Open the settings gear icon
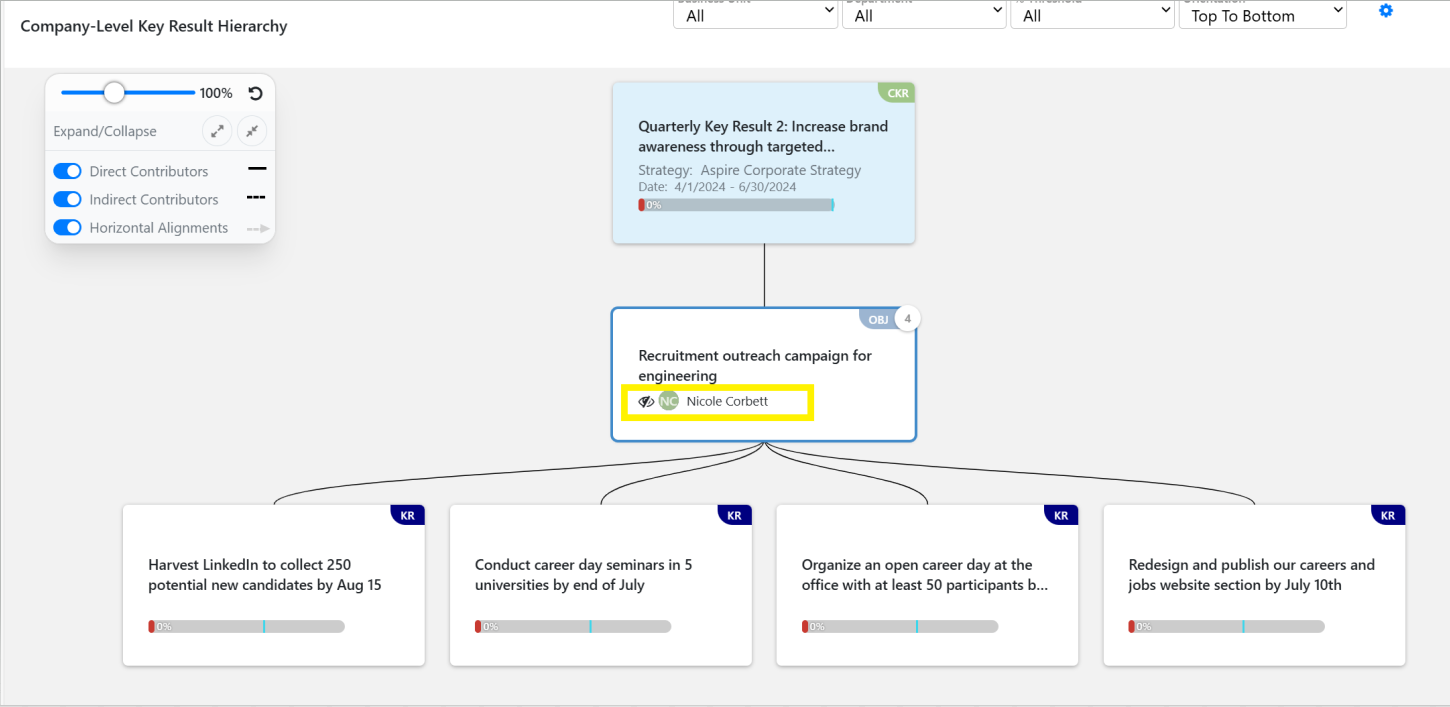1450x707 pixels. [1386, 11]
